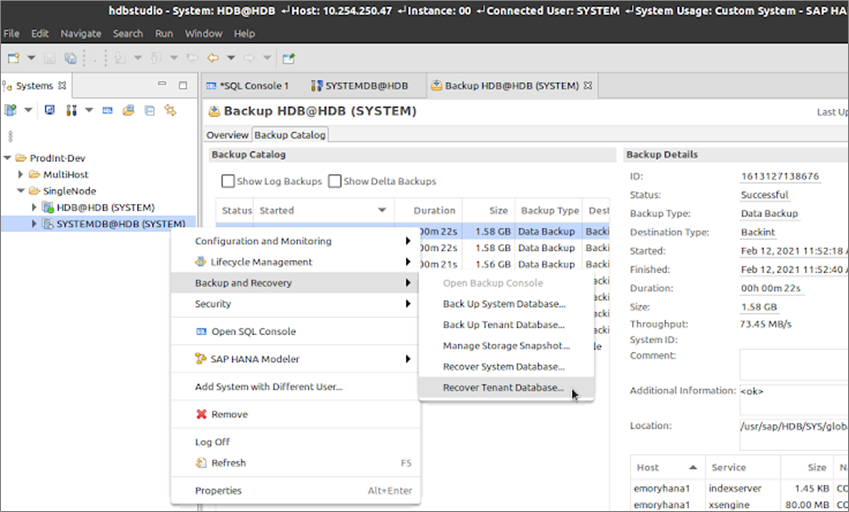Click the Next Annotation toolbar icon
Screen dimensions: 849x512
coord(120,58)
